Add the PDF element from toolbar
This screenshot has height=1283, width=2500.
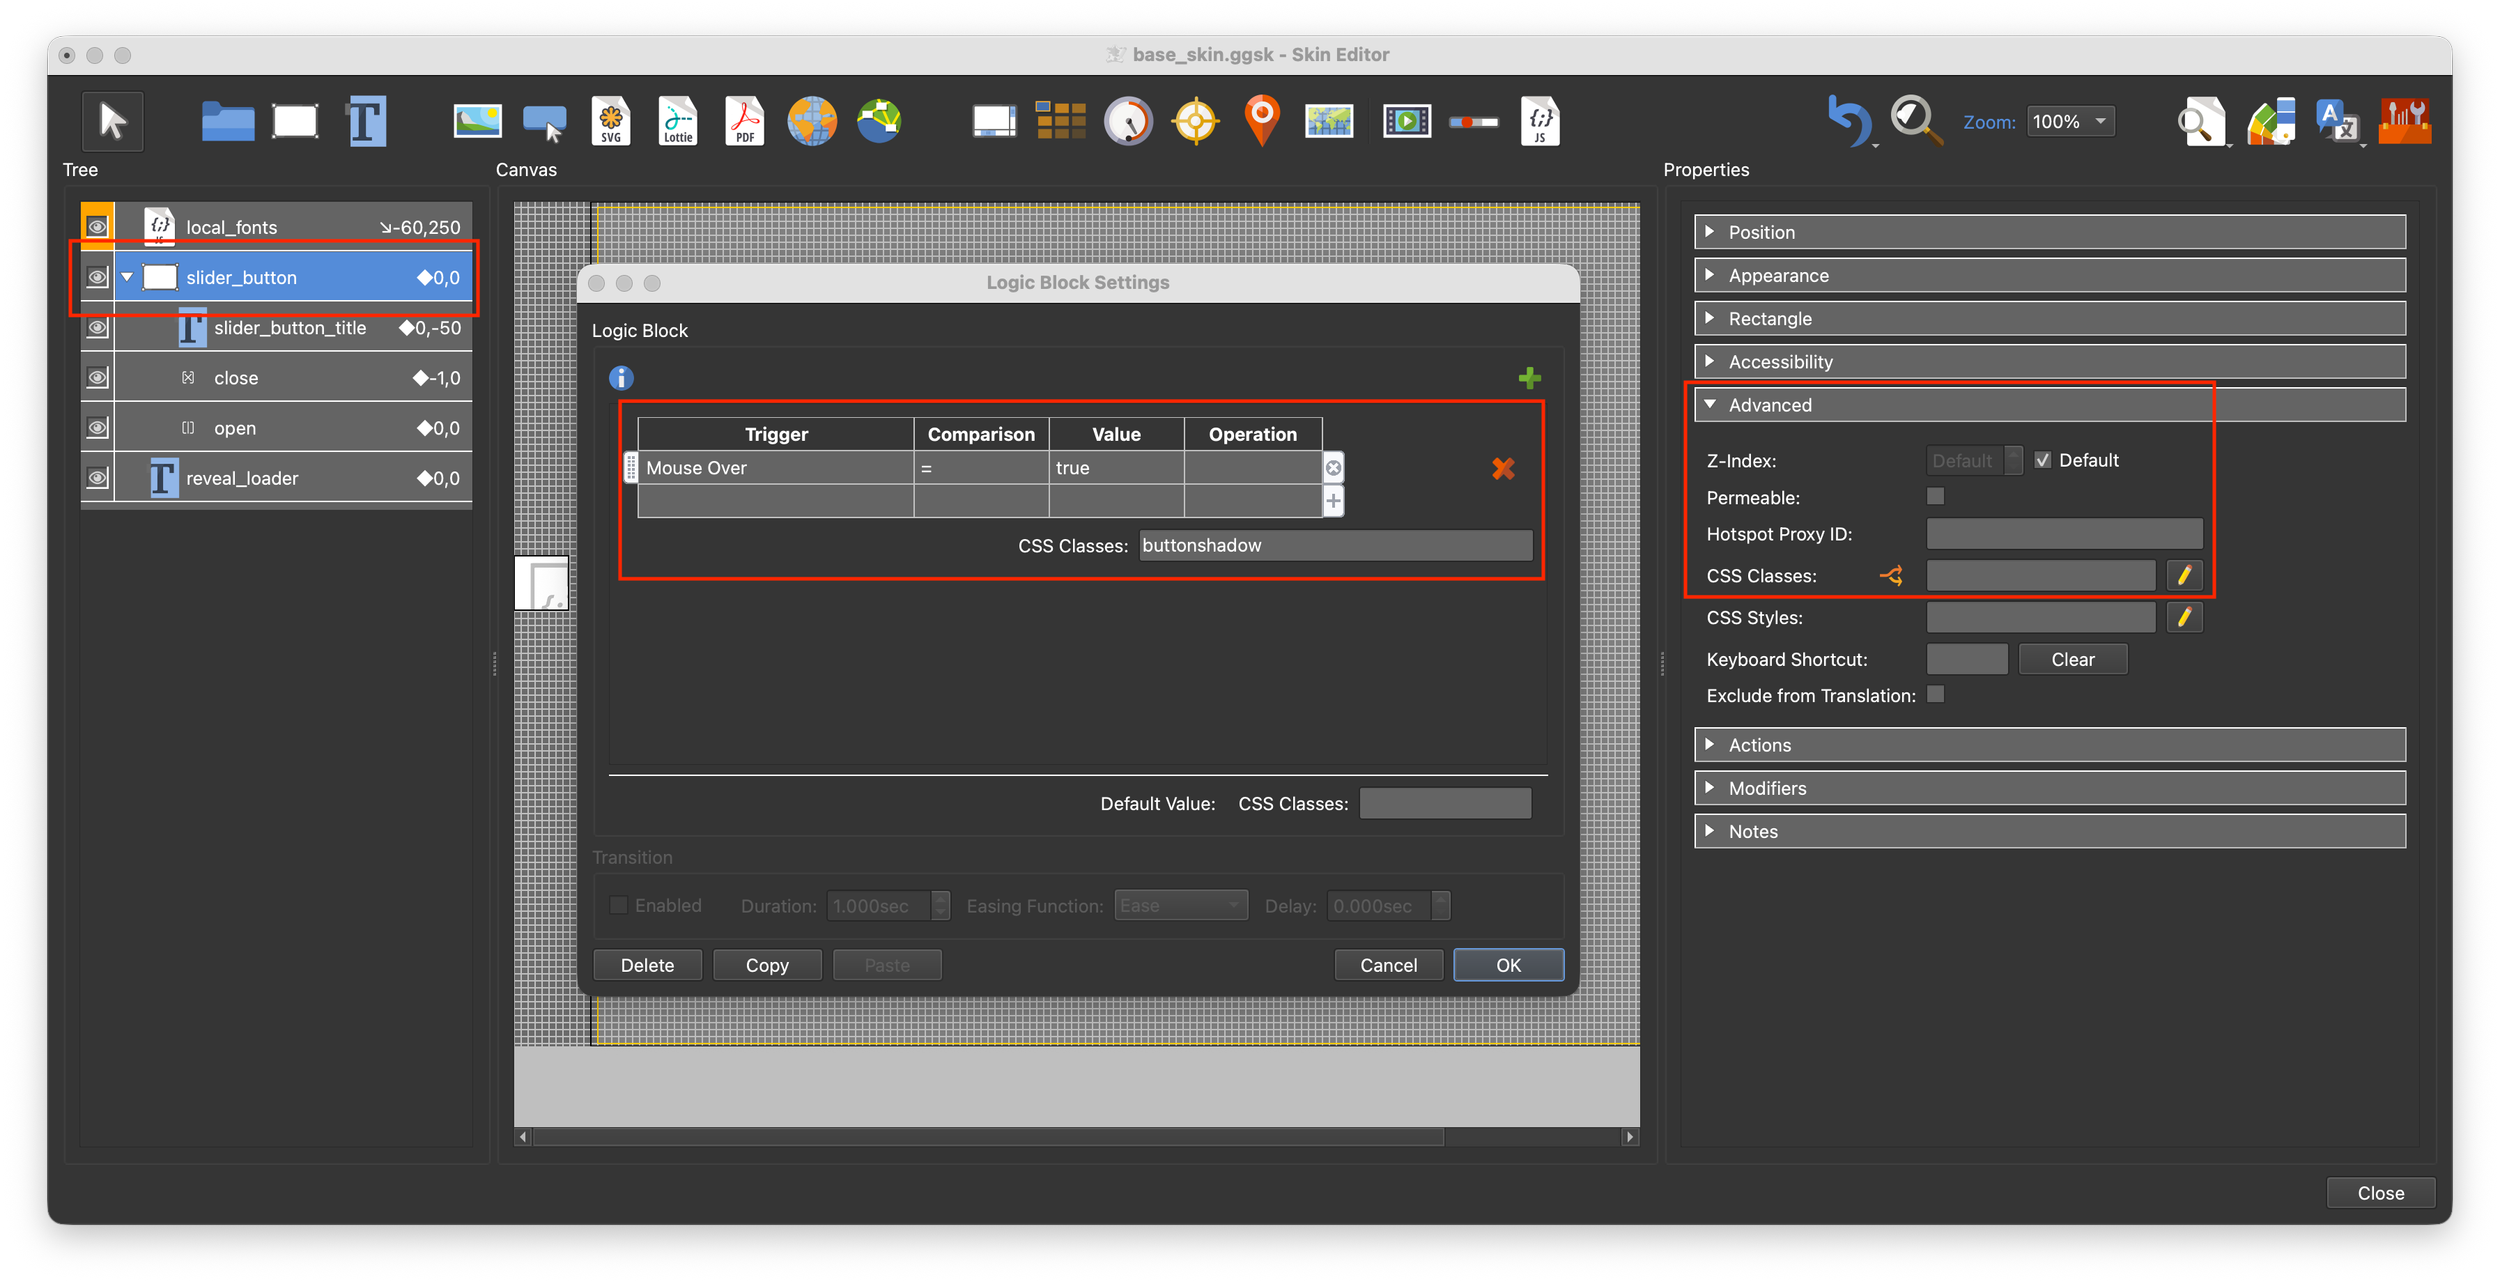tap(744, 122)
